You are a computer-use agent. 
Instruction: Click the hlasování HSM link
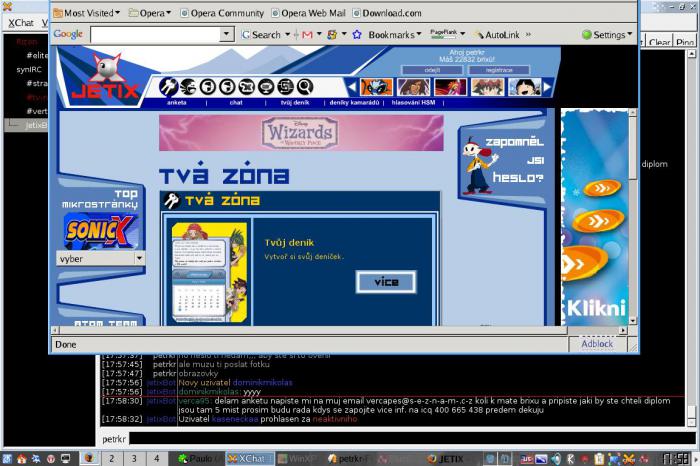[x=413, y=103]
